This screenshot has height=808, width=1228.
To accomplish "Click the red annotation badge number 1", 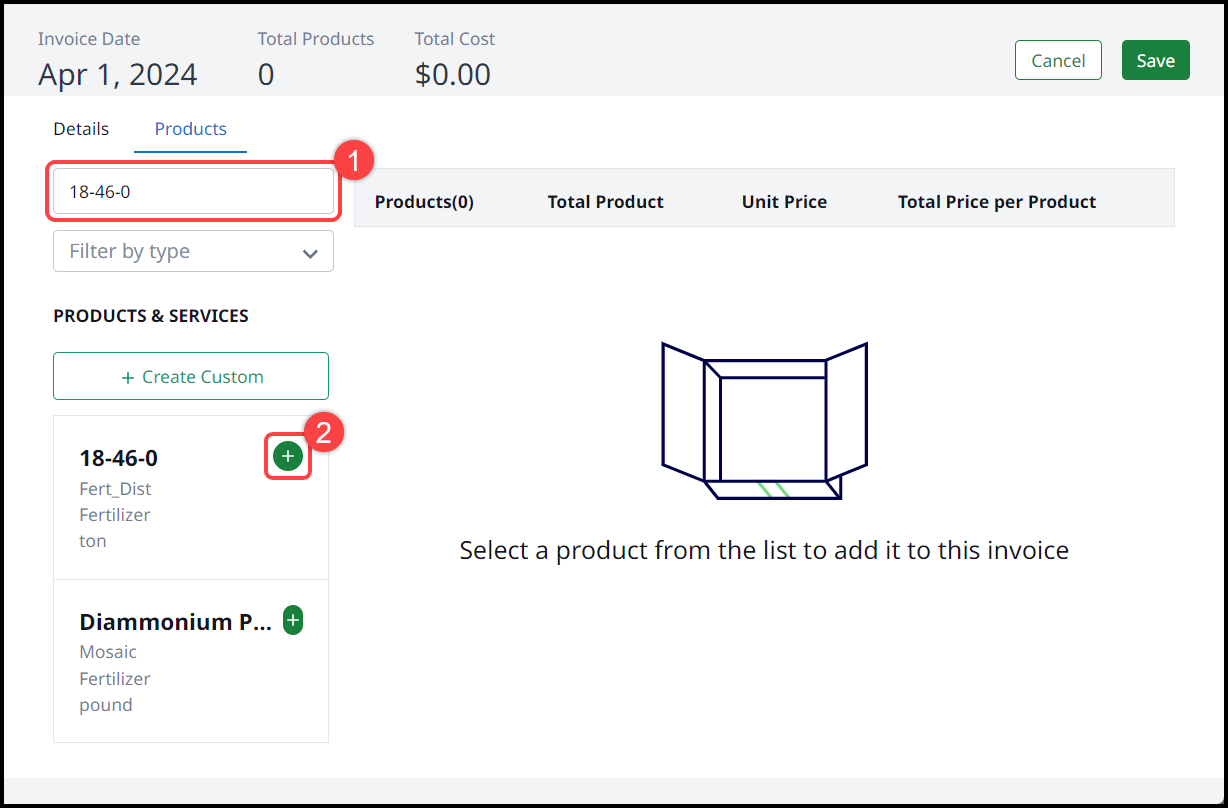I will 355,161.
